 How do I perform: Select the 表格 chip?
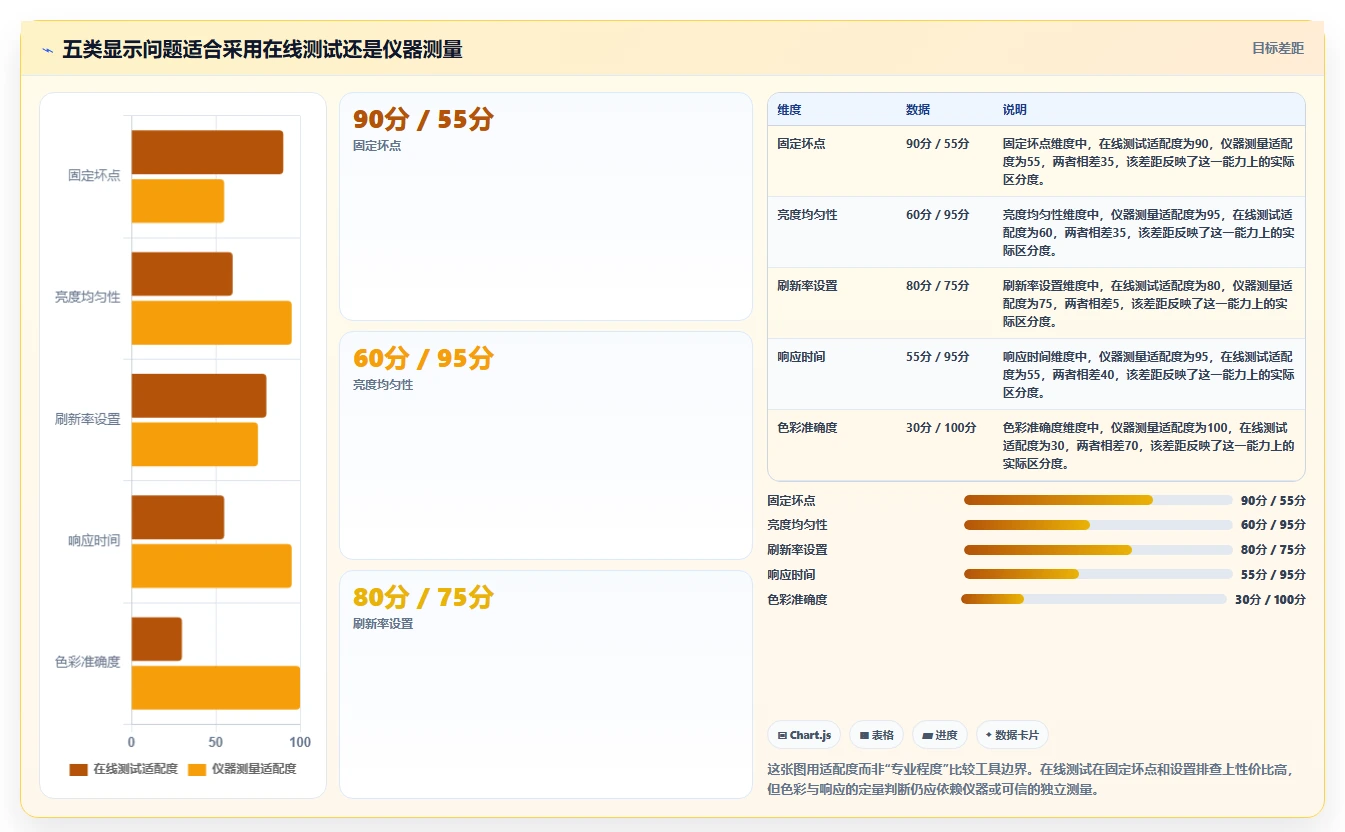coord(876,735)
